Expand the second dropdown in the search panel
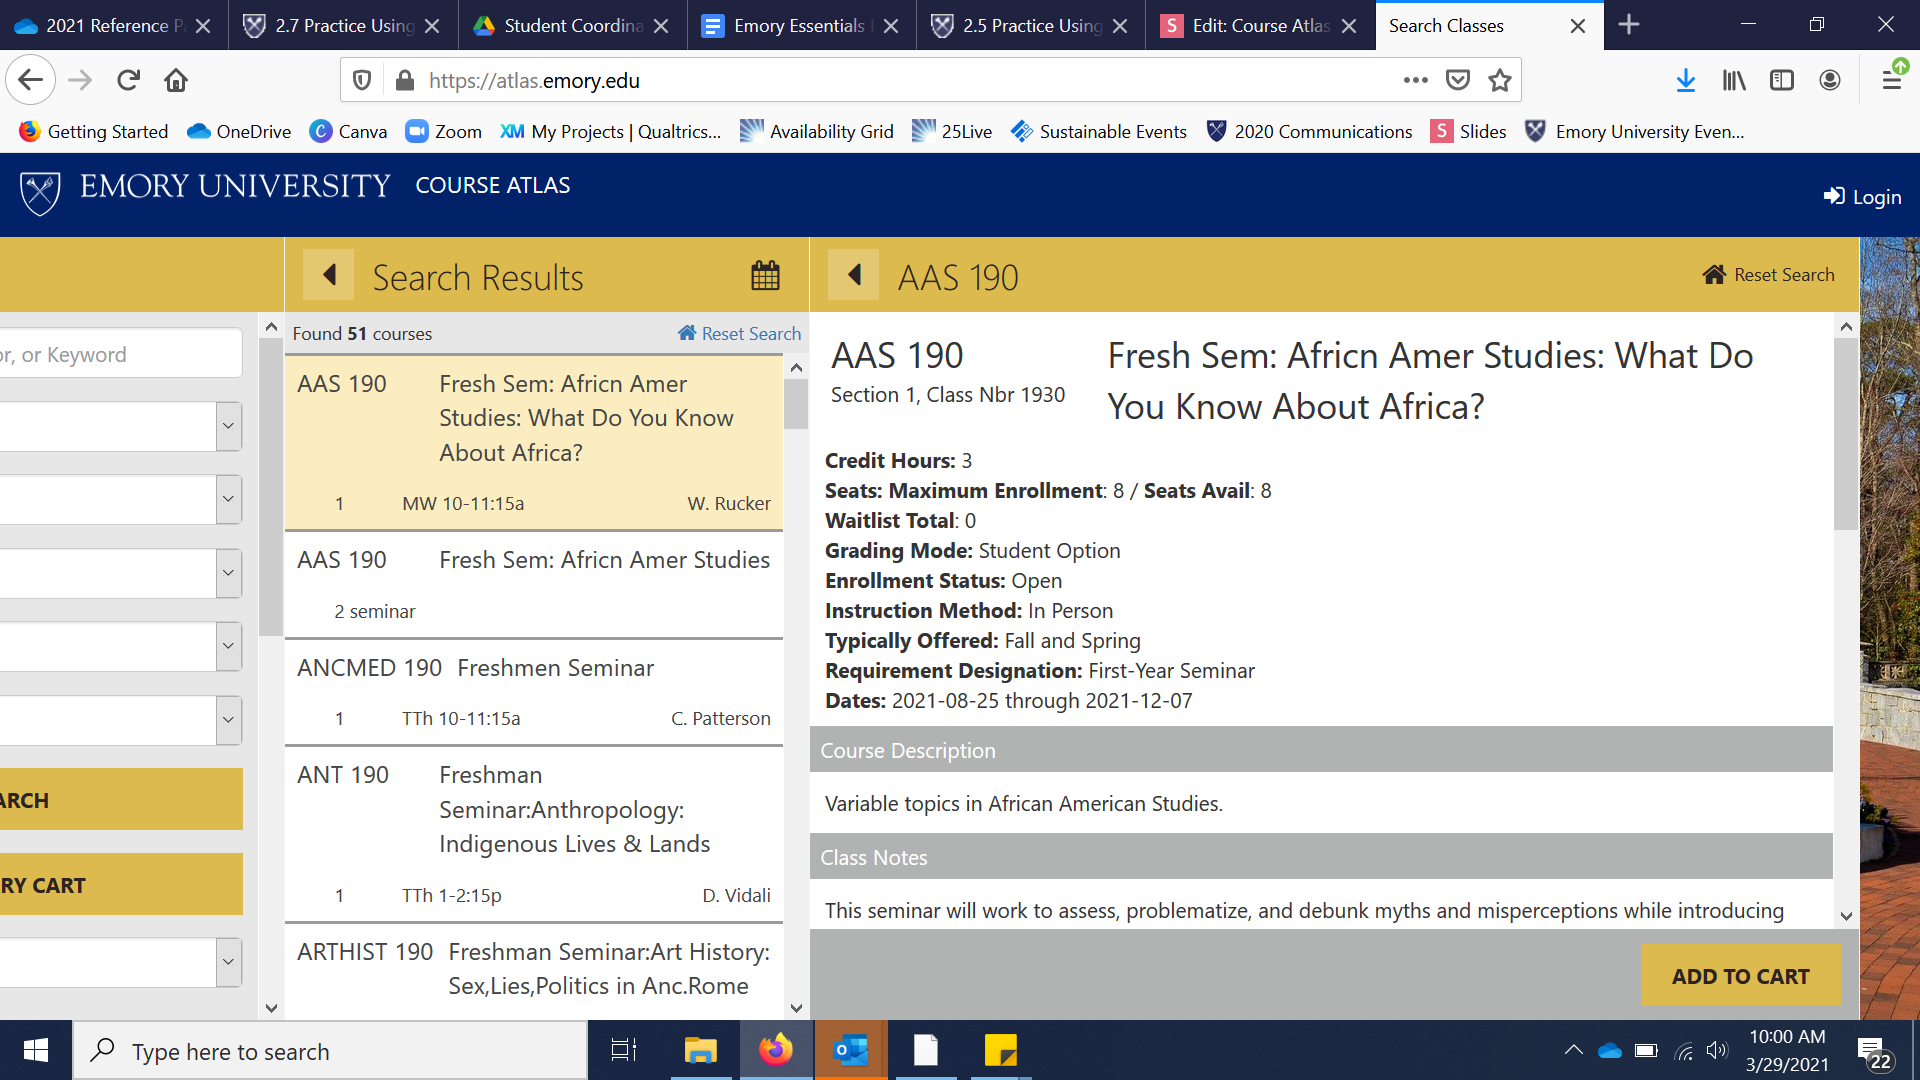The image size is (1920, 1080). click(x=228, y=499)
